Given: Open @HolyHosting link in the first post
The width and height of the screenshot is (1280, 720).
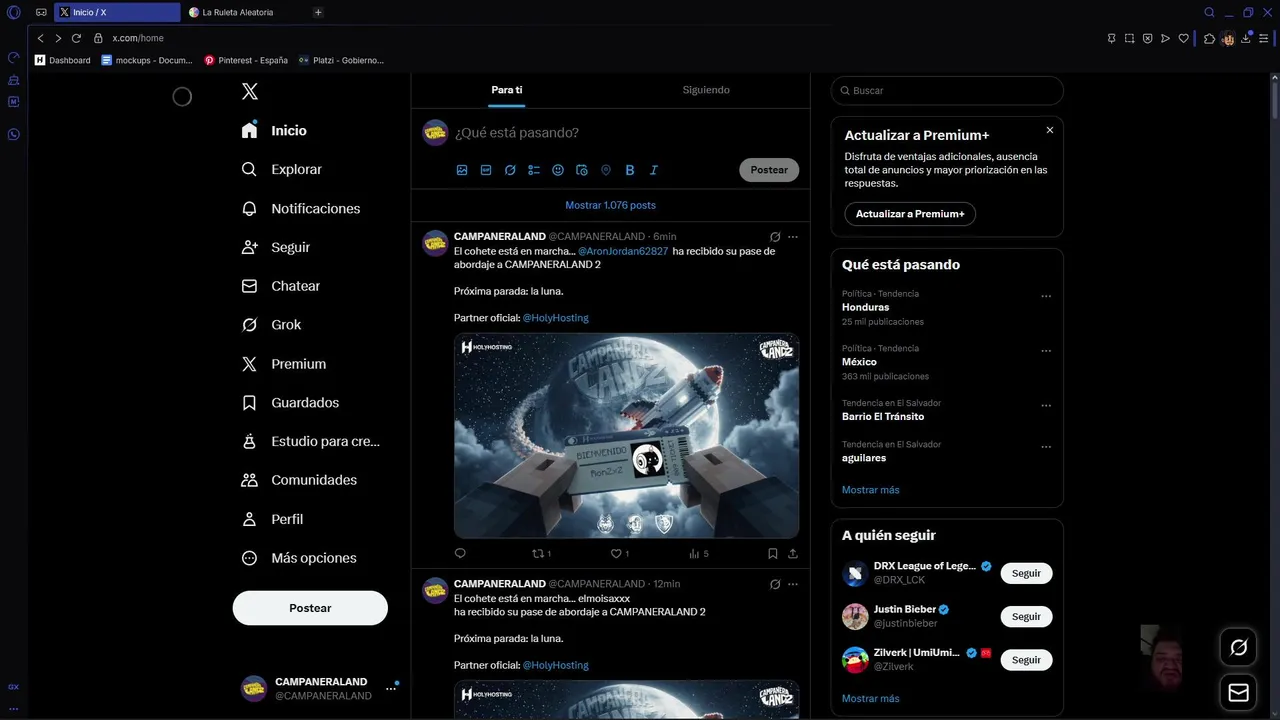Looking at the screenshot, I should tap(555, 318).
